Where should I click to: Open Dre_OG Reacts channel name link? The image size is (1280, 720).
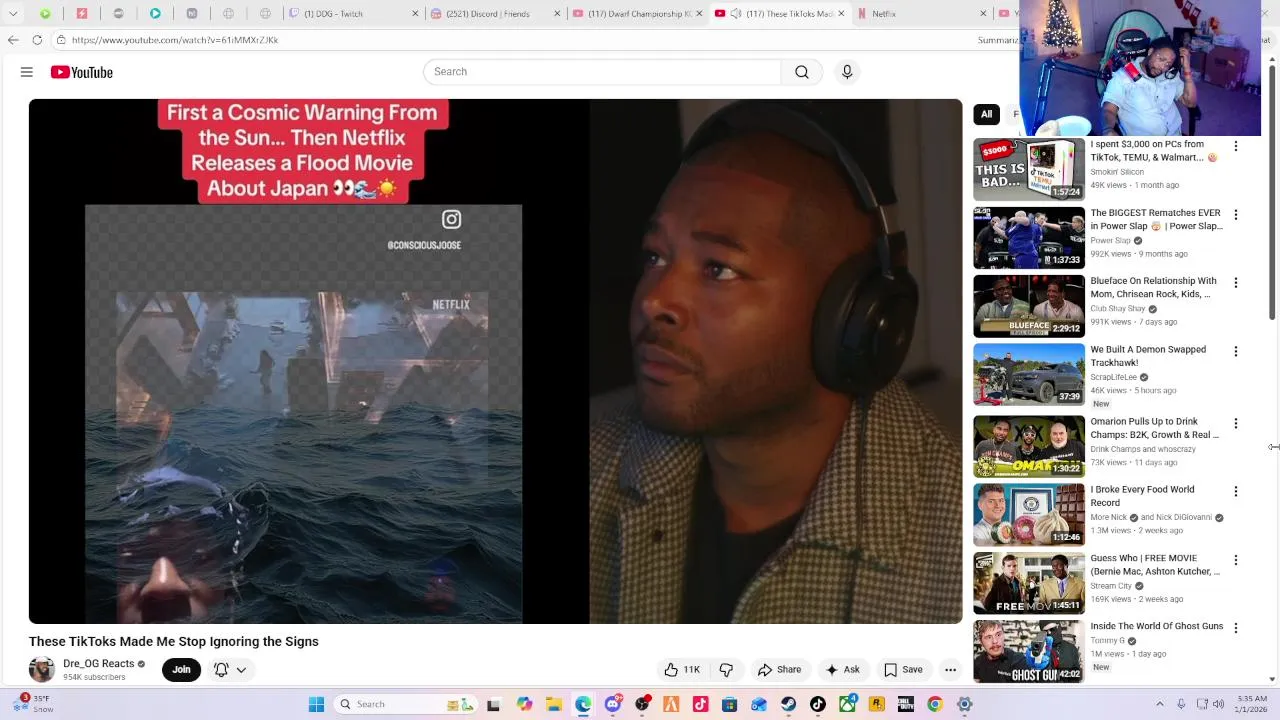(x=98, y=664)
